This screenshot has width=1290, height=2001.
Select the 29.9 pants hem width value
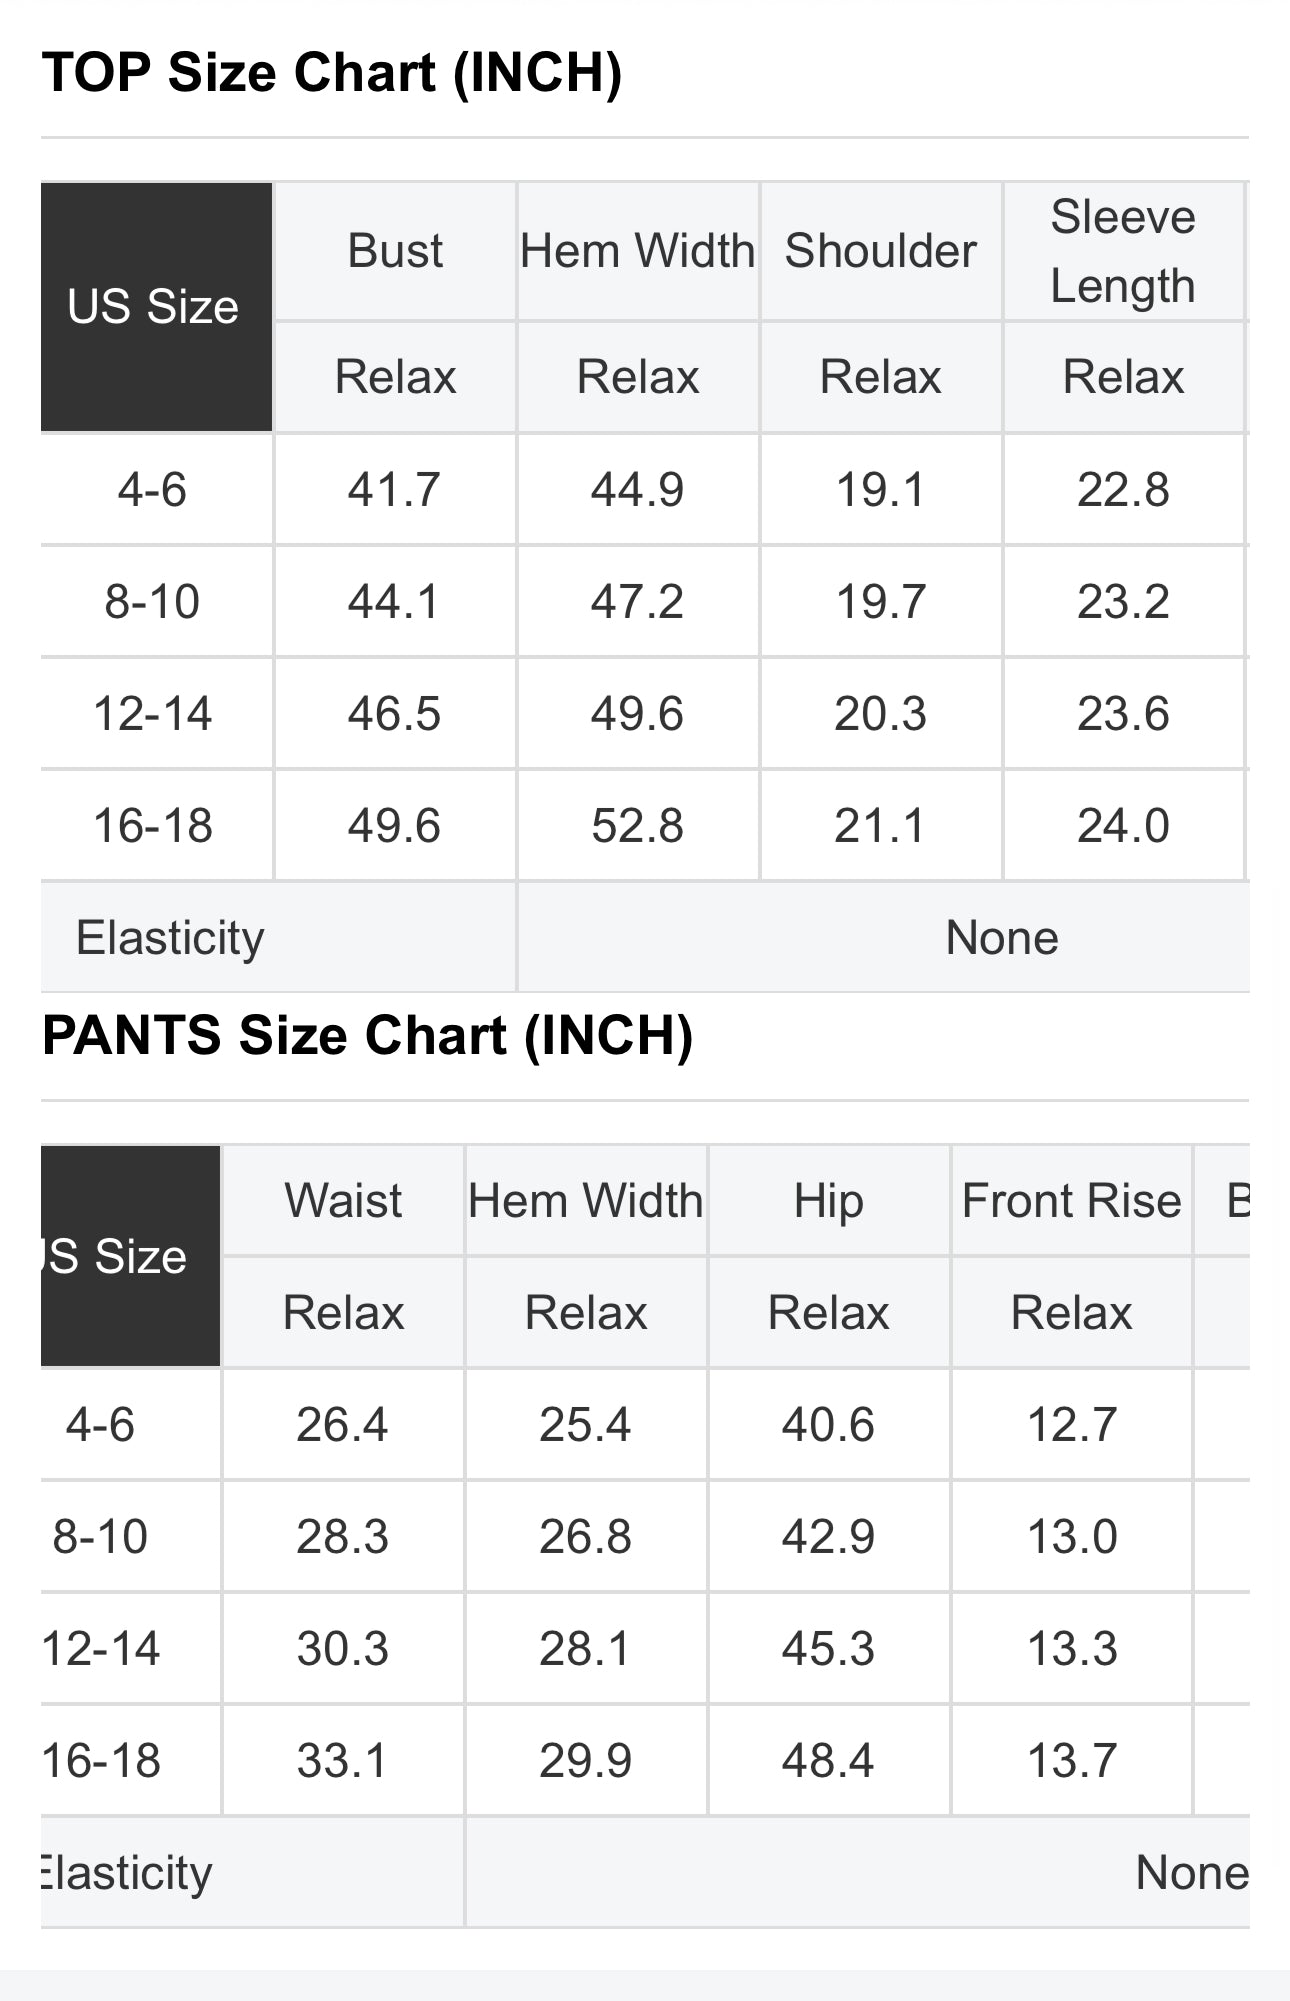click(x=585, y=1760)
